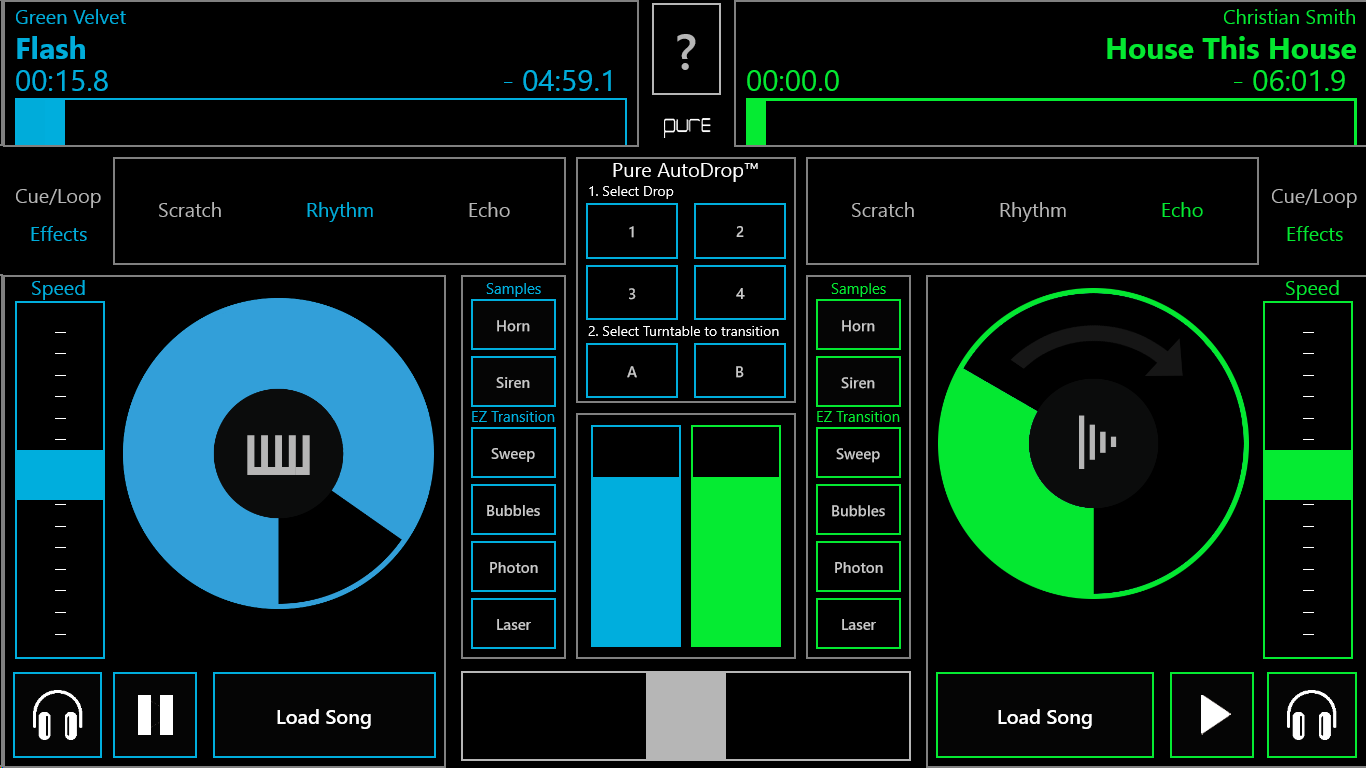Select AutoDrop number 4
The height and width of the screenshot is (768, 1366).
tap(740, 293)
